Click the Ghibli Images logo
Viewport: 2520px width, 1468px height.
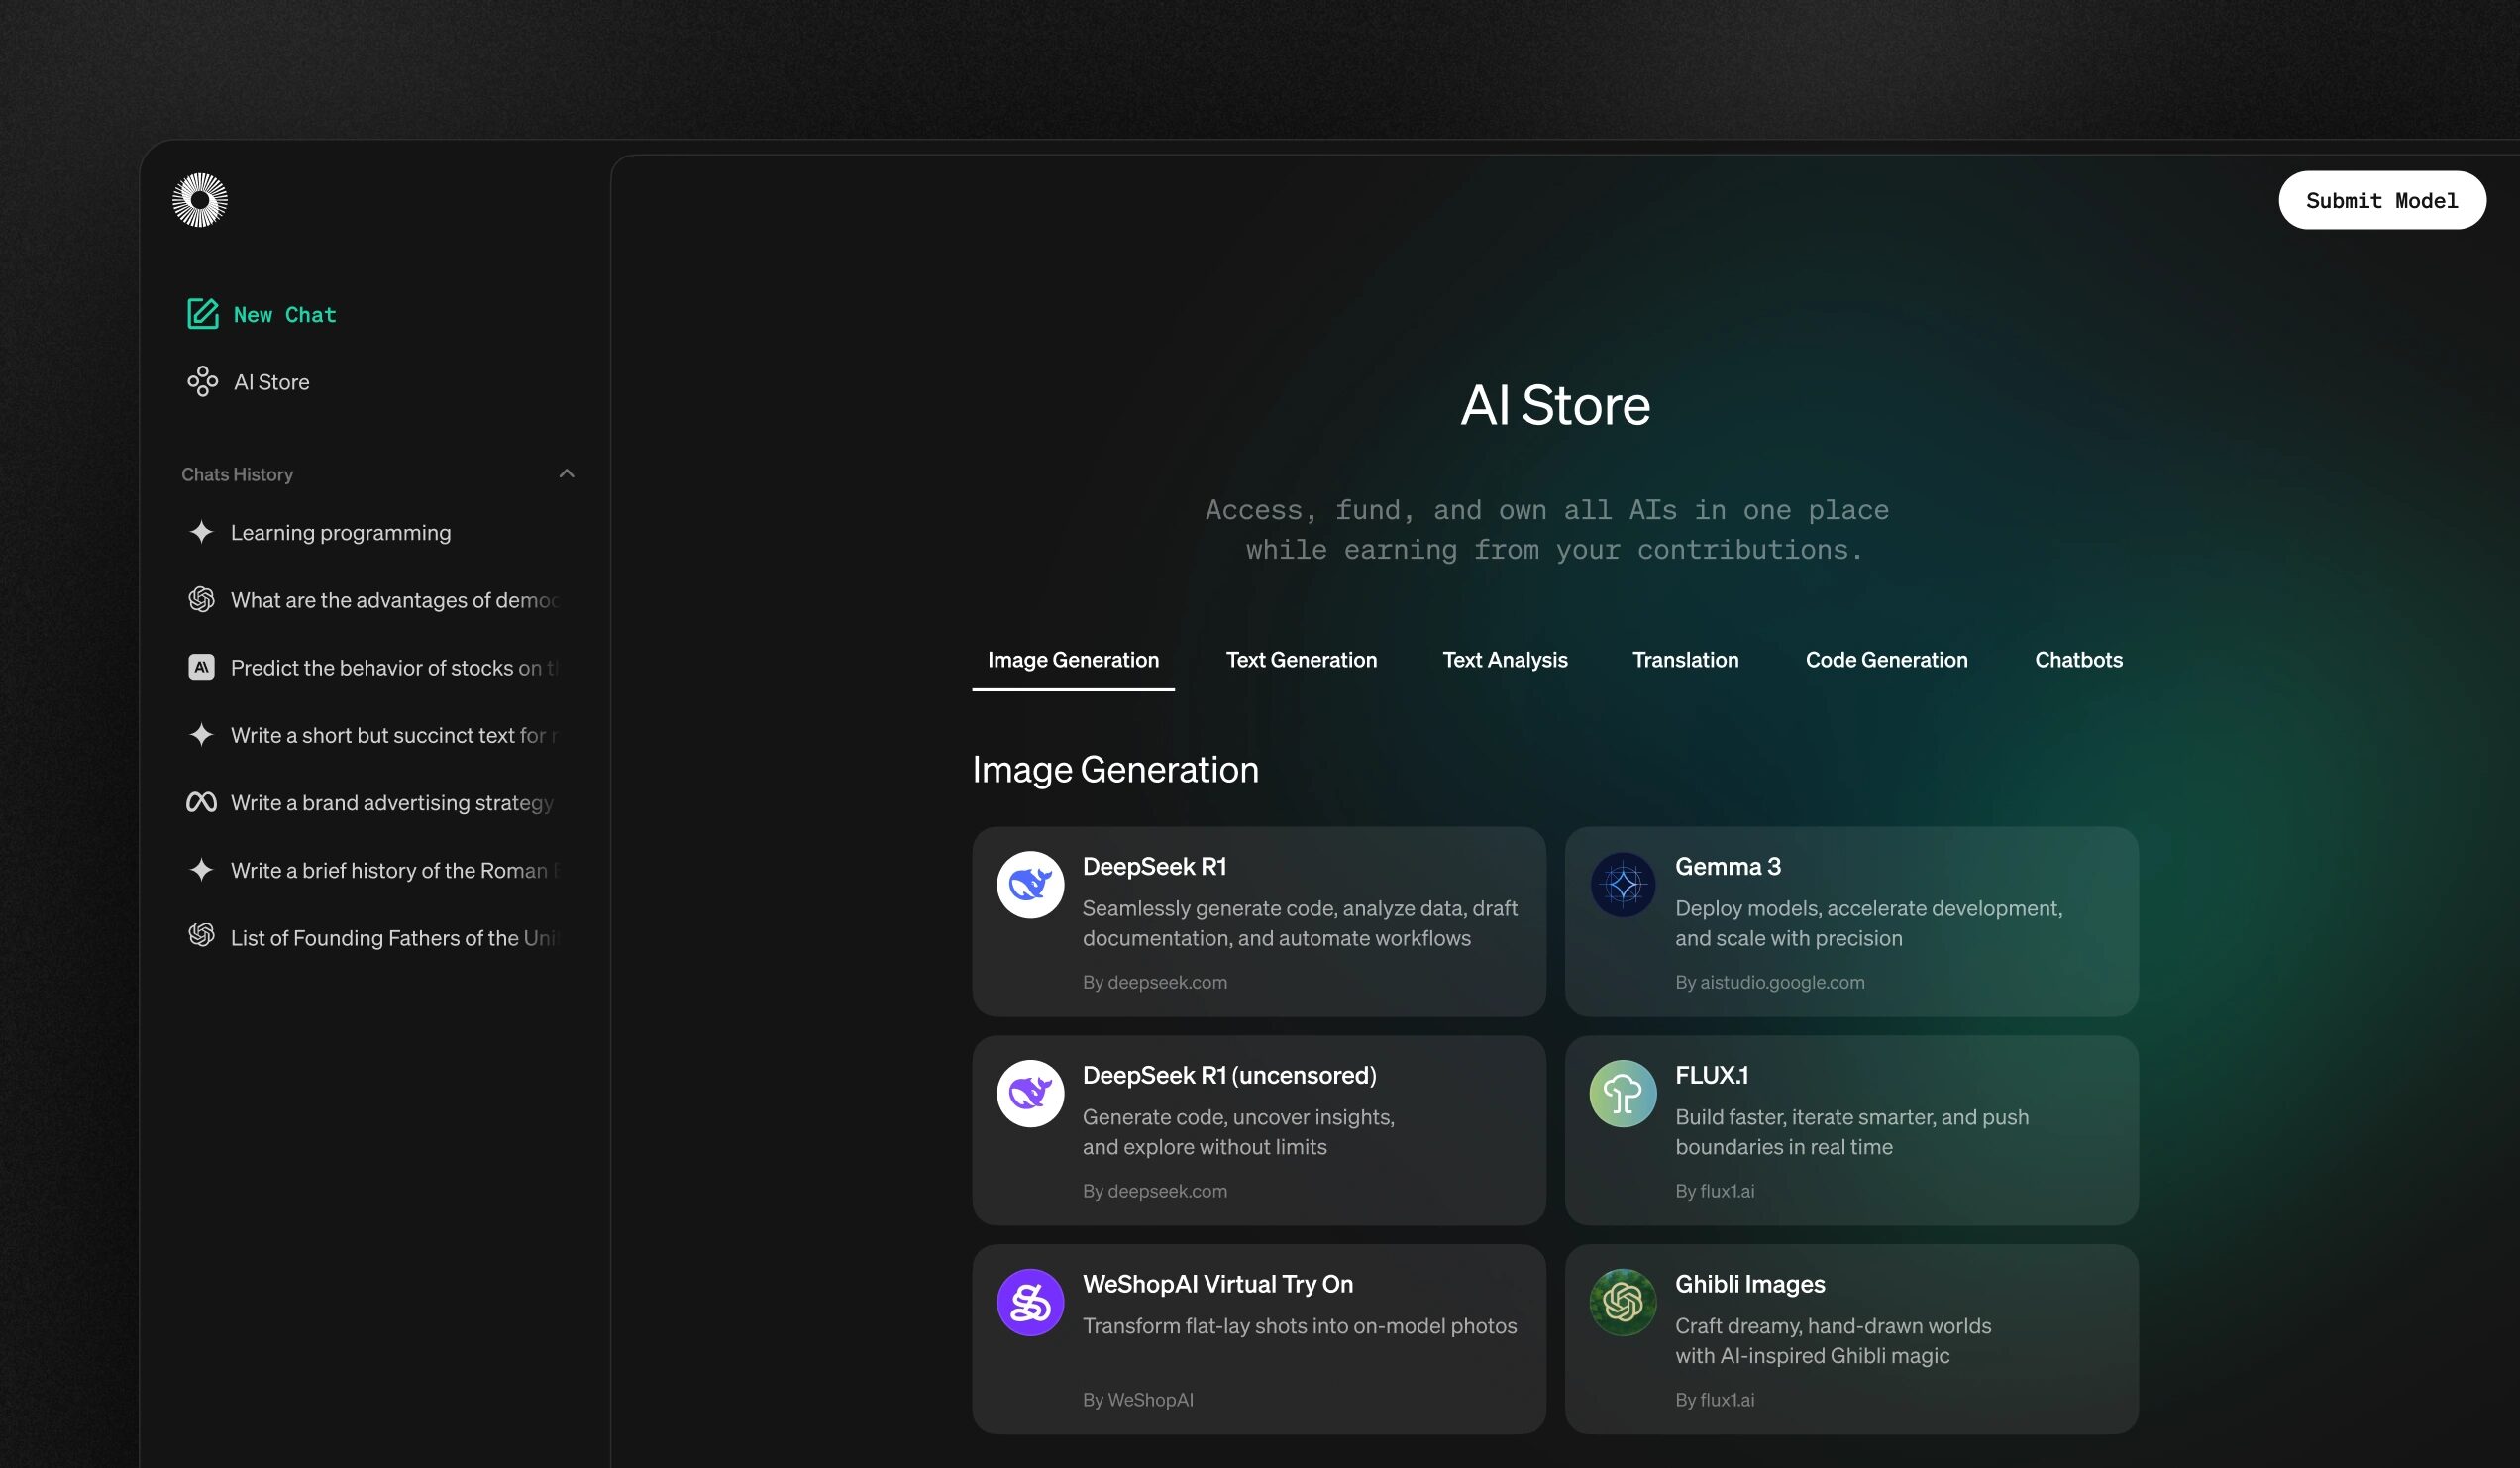point(1623,1303)
